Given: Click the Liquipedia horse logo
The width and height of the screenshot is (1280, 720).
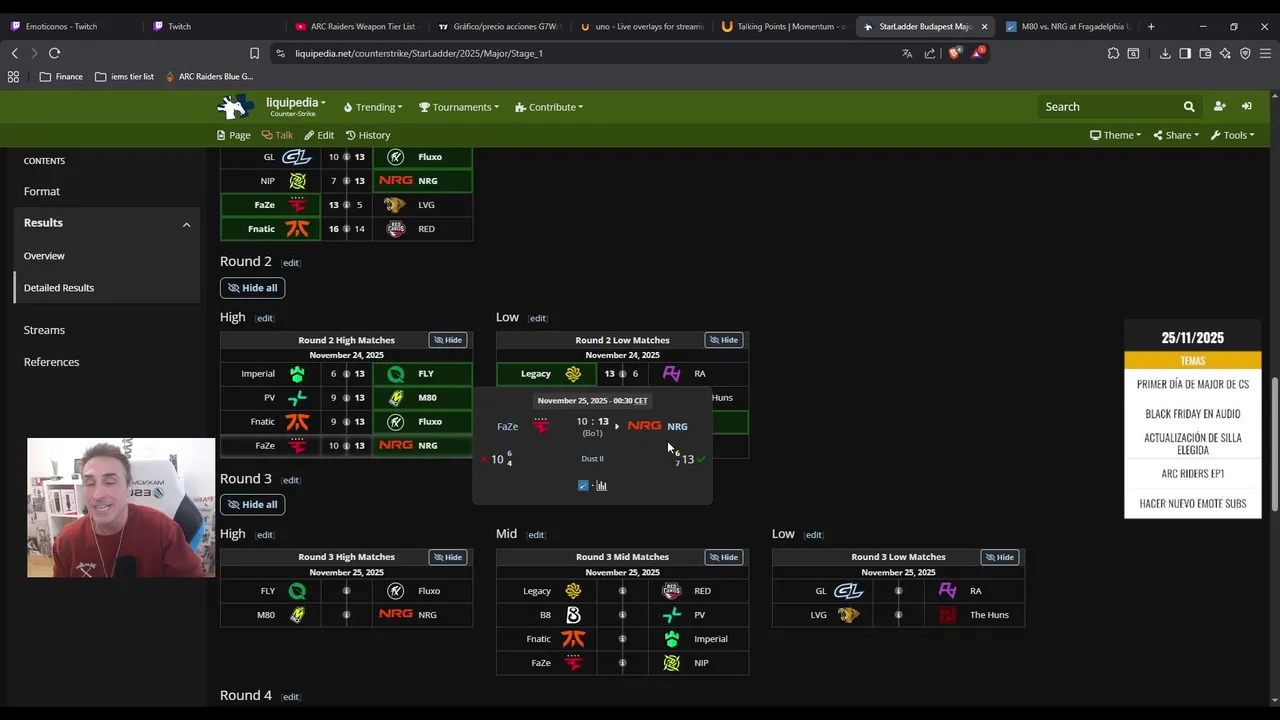Looking at the screenshot, I should [x=236, y=106].
